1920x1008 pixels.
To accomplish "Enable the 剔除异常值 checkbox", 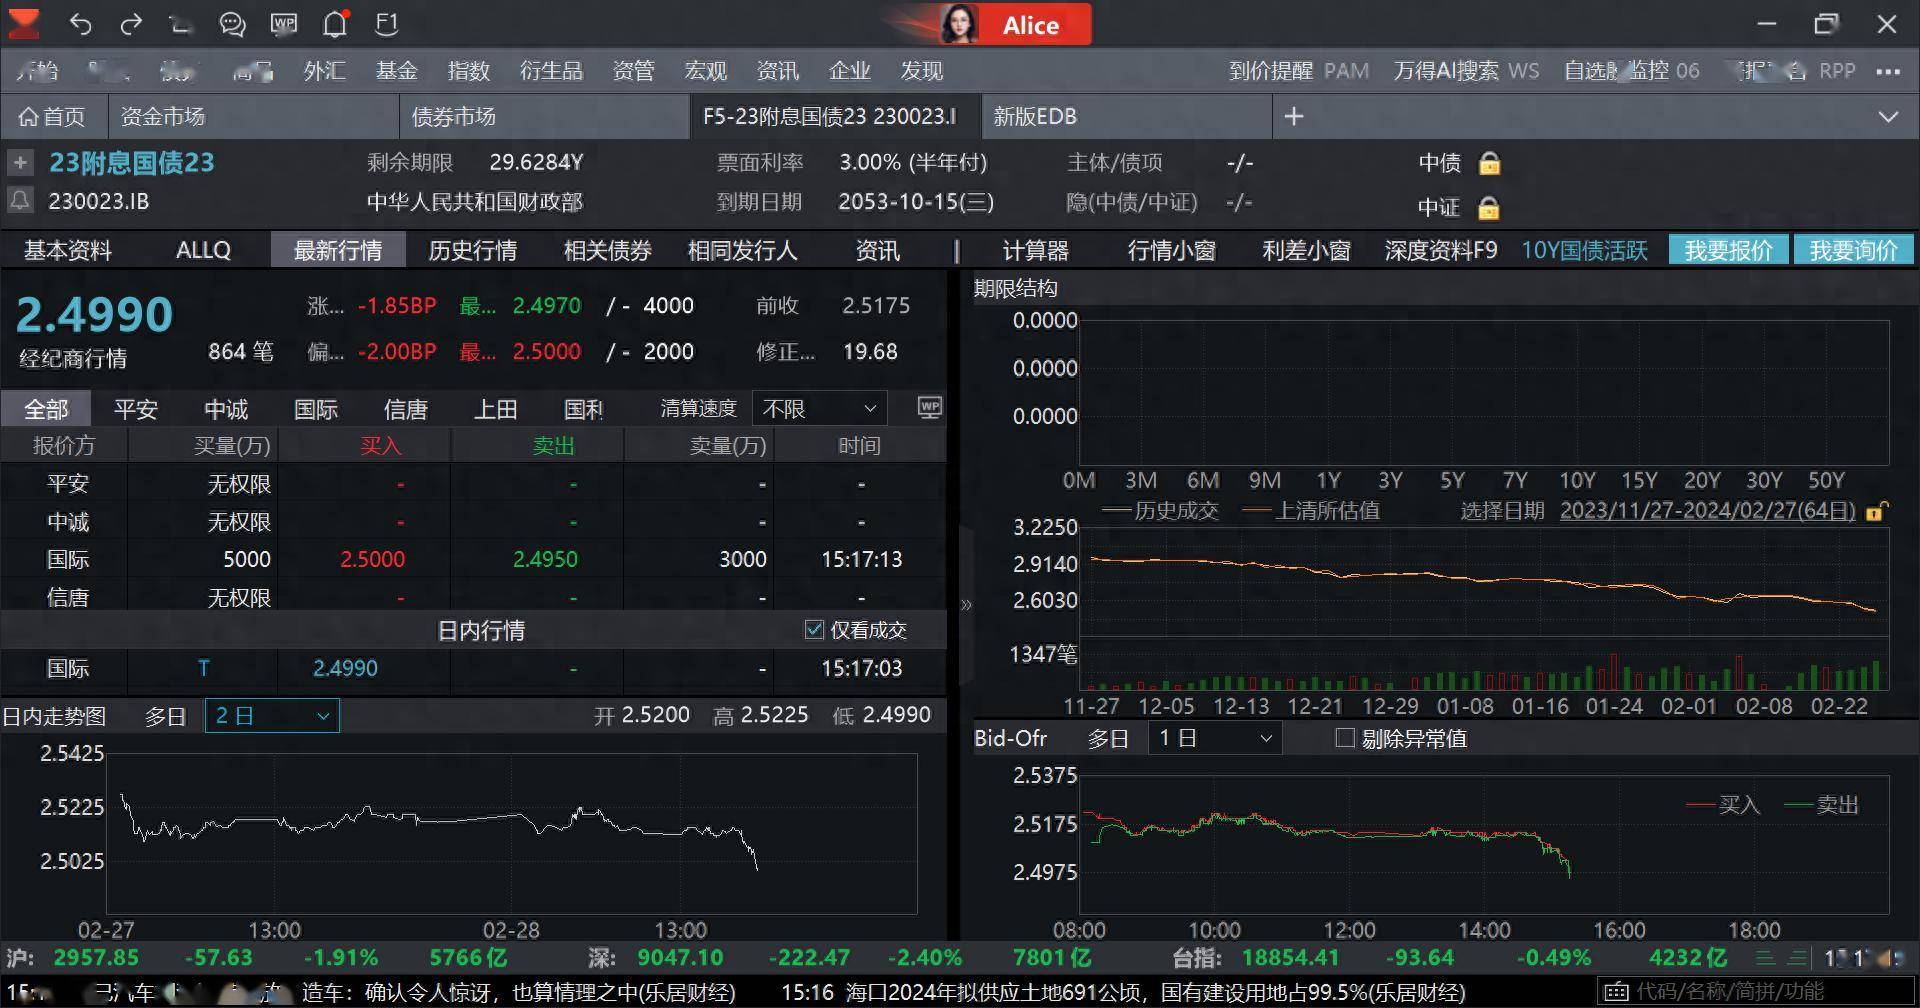I will (x=1345, y=738).
